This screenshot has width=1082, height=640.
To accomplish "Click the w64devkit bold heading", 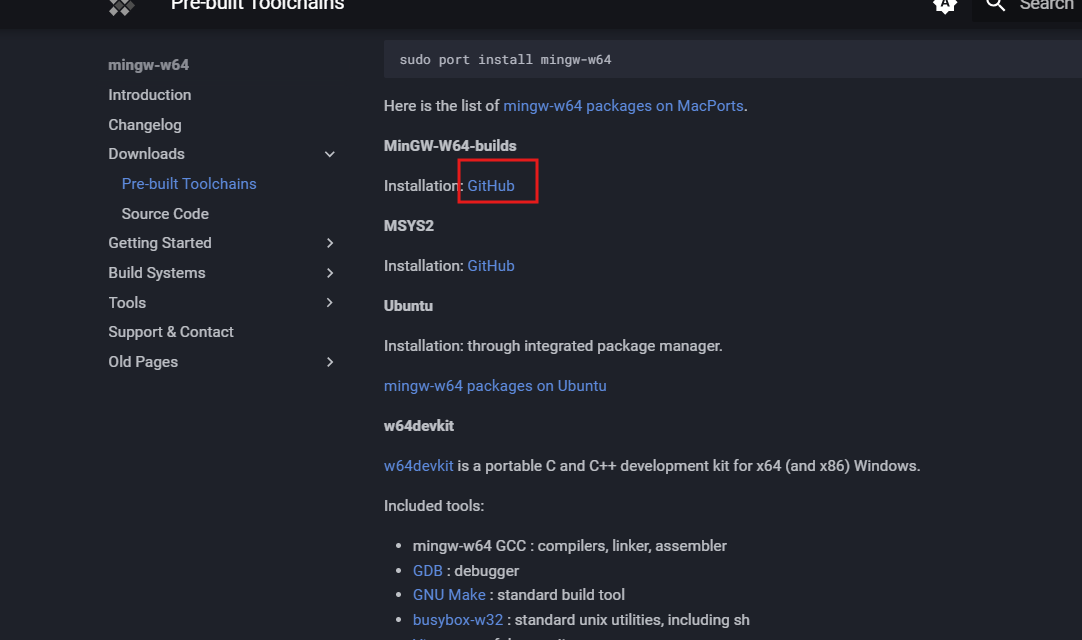I will click(418, 426).
